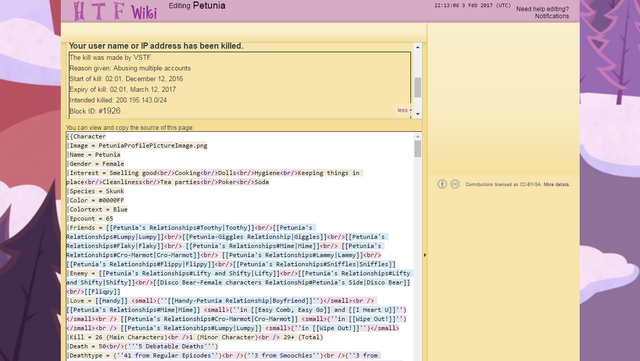This screenshot has height=361, width=640.
Task: Click the block notice scrollbar up arrow
Action: point(418,48)
